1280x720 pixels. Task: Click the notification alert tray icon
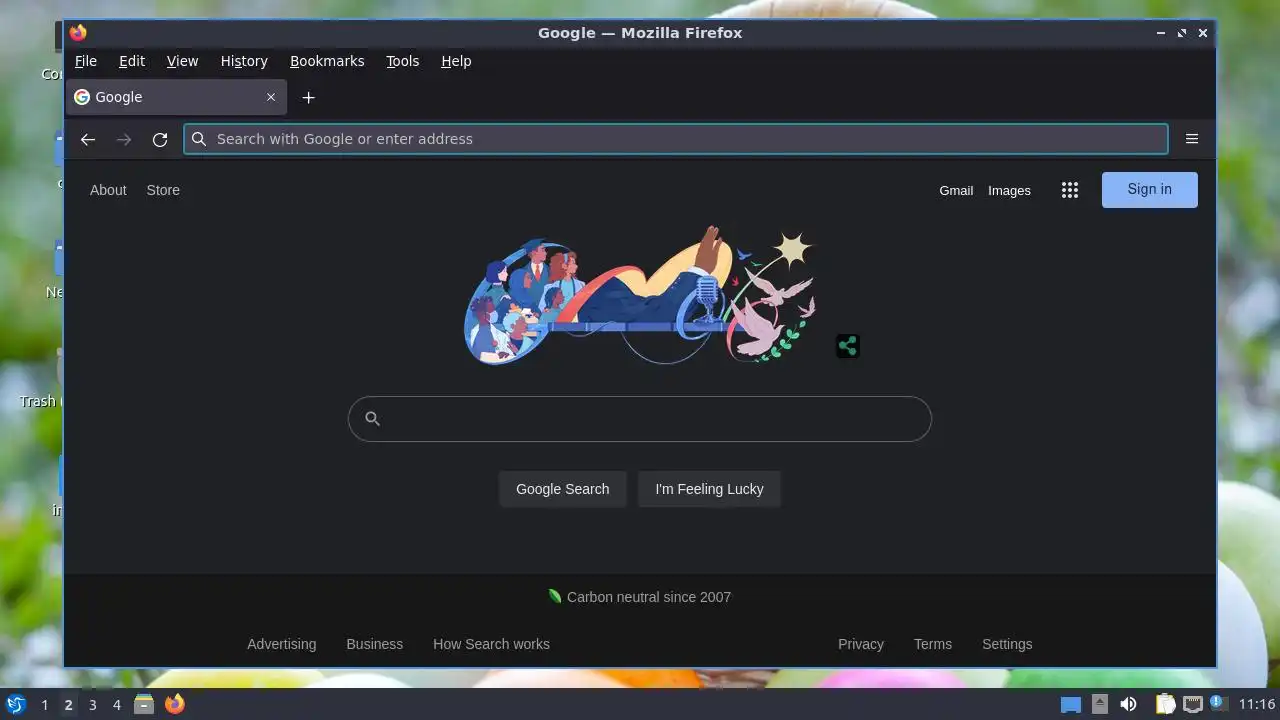tap(1218, 703)
